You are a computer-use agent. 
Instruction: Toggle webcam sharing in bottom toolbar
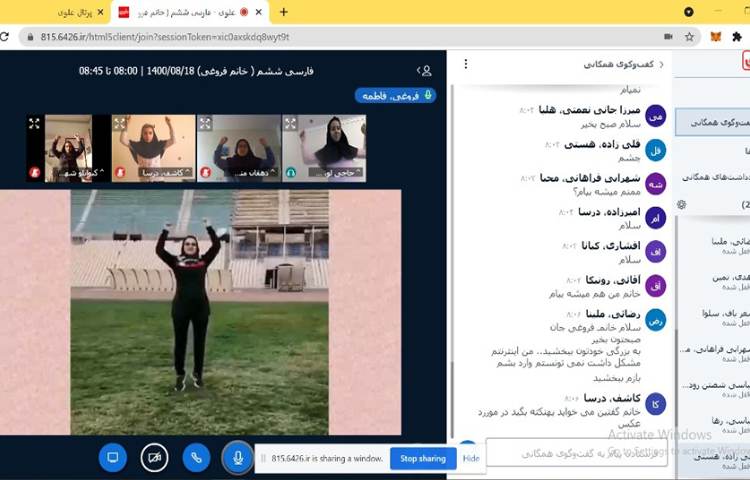pyautogui.click(x=154, y=457)
